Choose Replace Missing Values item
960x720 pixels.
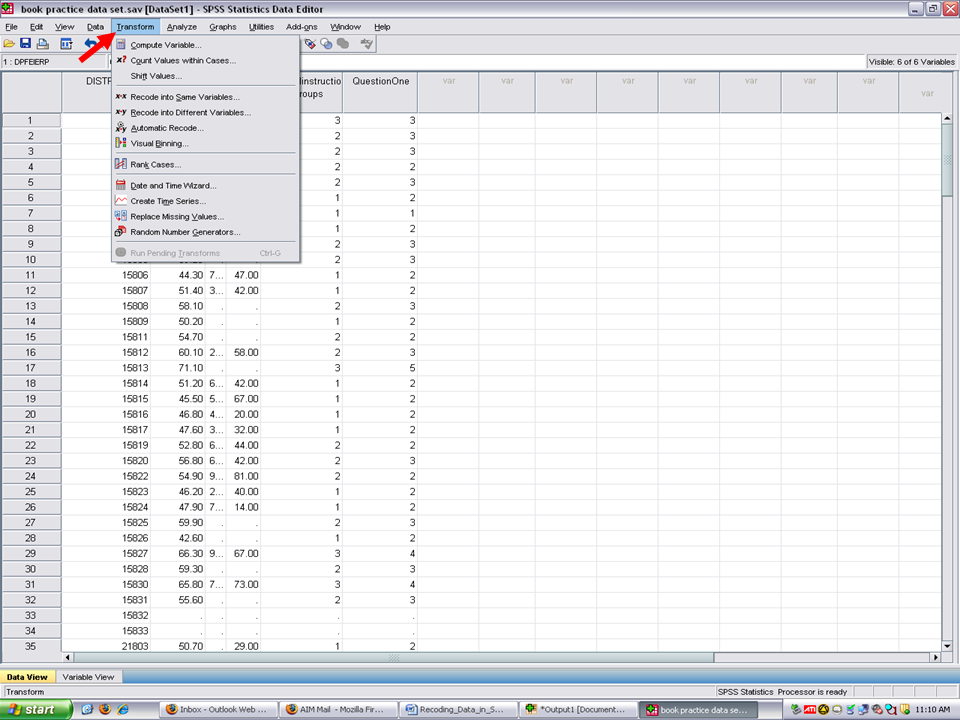pyautogui.click(x=177, y=217)
